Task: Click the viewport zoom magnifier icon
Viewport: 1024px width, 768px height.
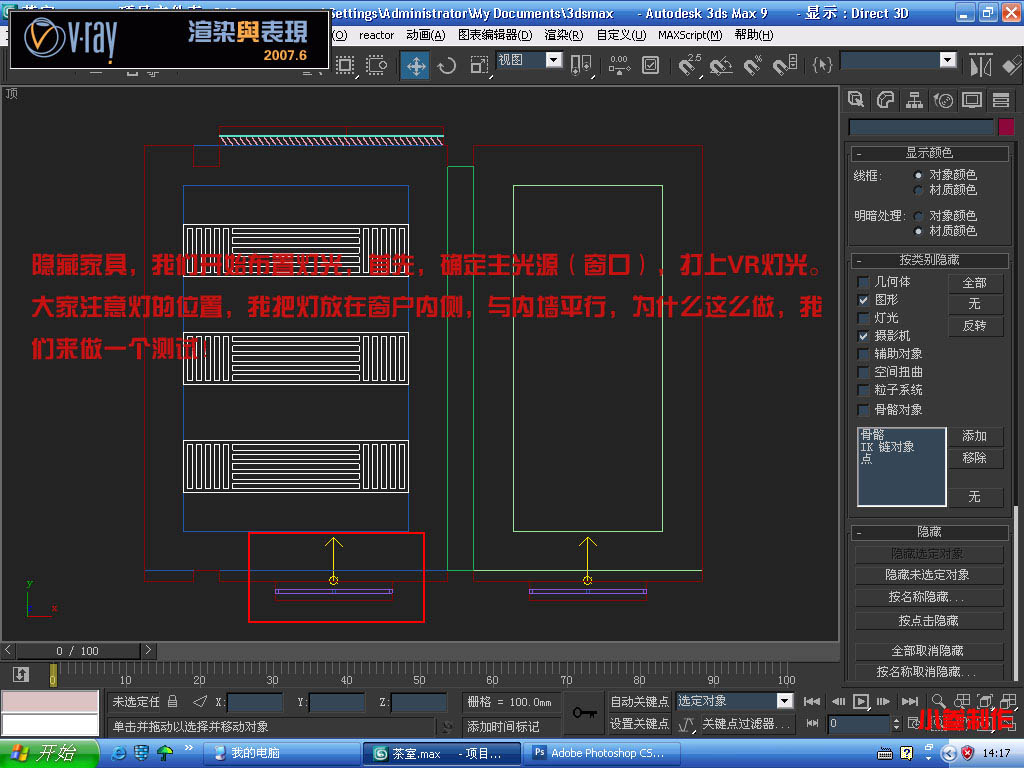Action: click(938, 701)
